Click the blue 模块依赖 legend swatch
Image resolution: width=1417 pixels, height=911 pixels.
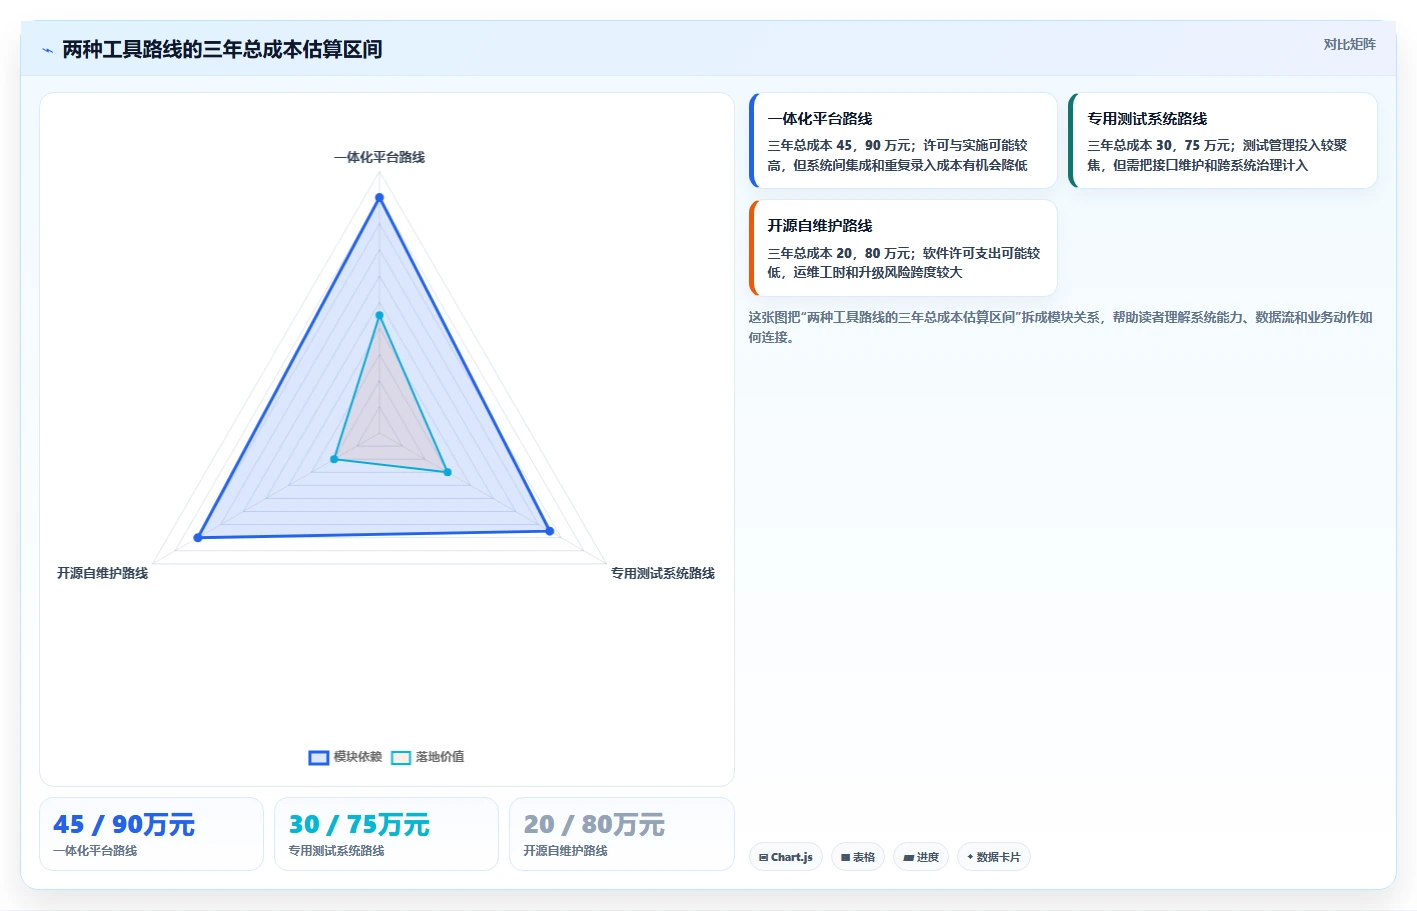[319, 757]
